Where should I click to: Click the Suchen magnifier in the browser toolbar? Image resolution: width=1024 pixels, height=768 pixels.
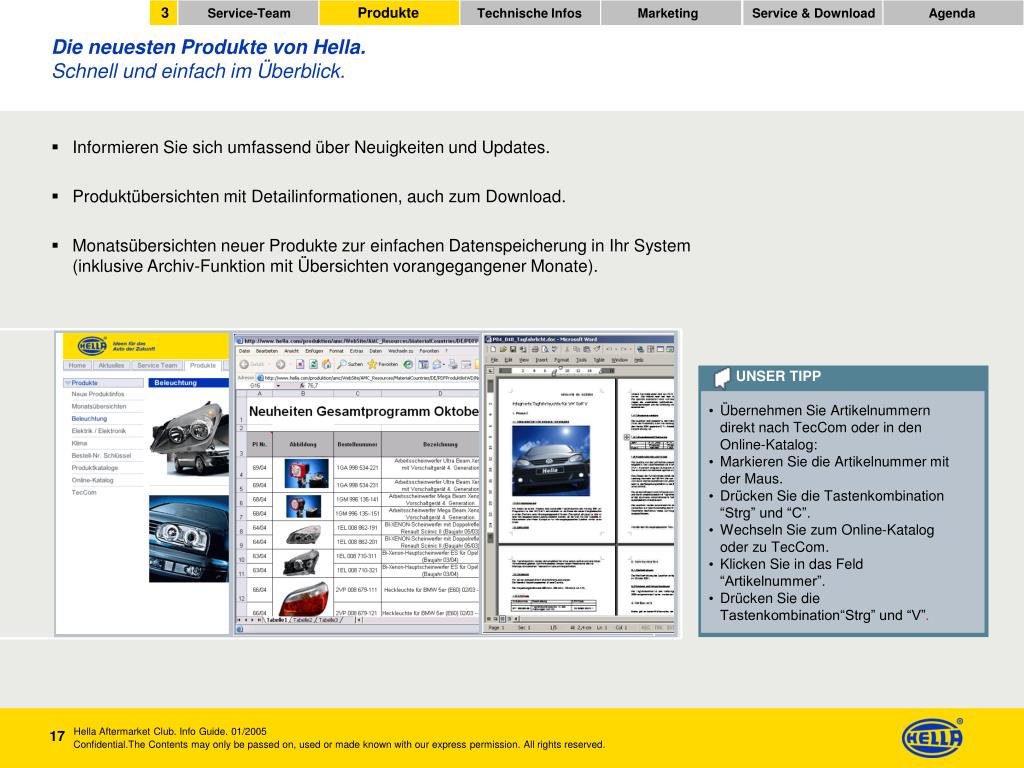tap(340, 364)
